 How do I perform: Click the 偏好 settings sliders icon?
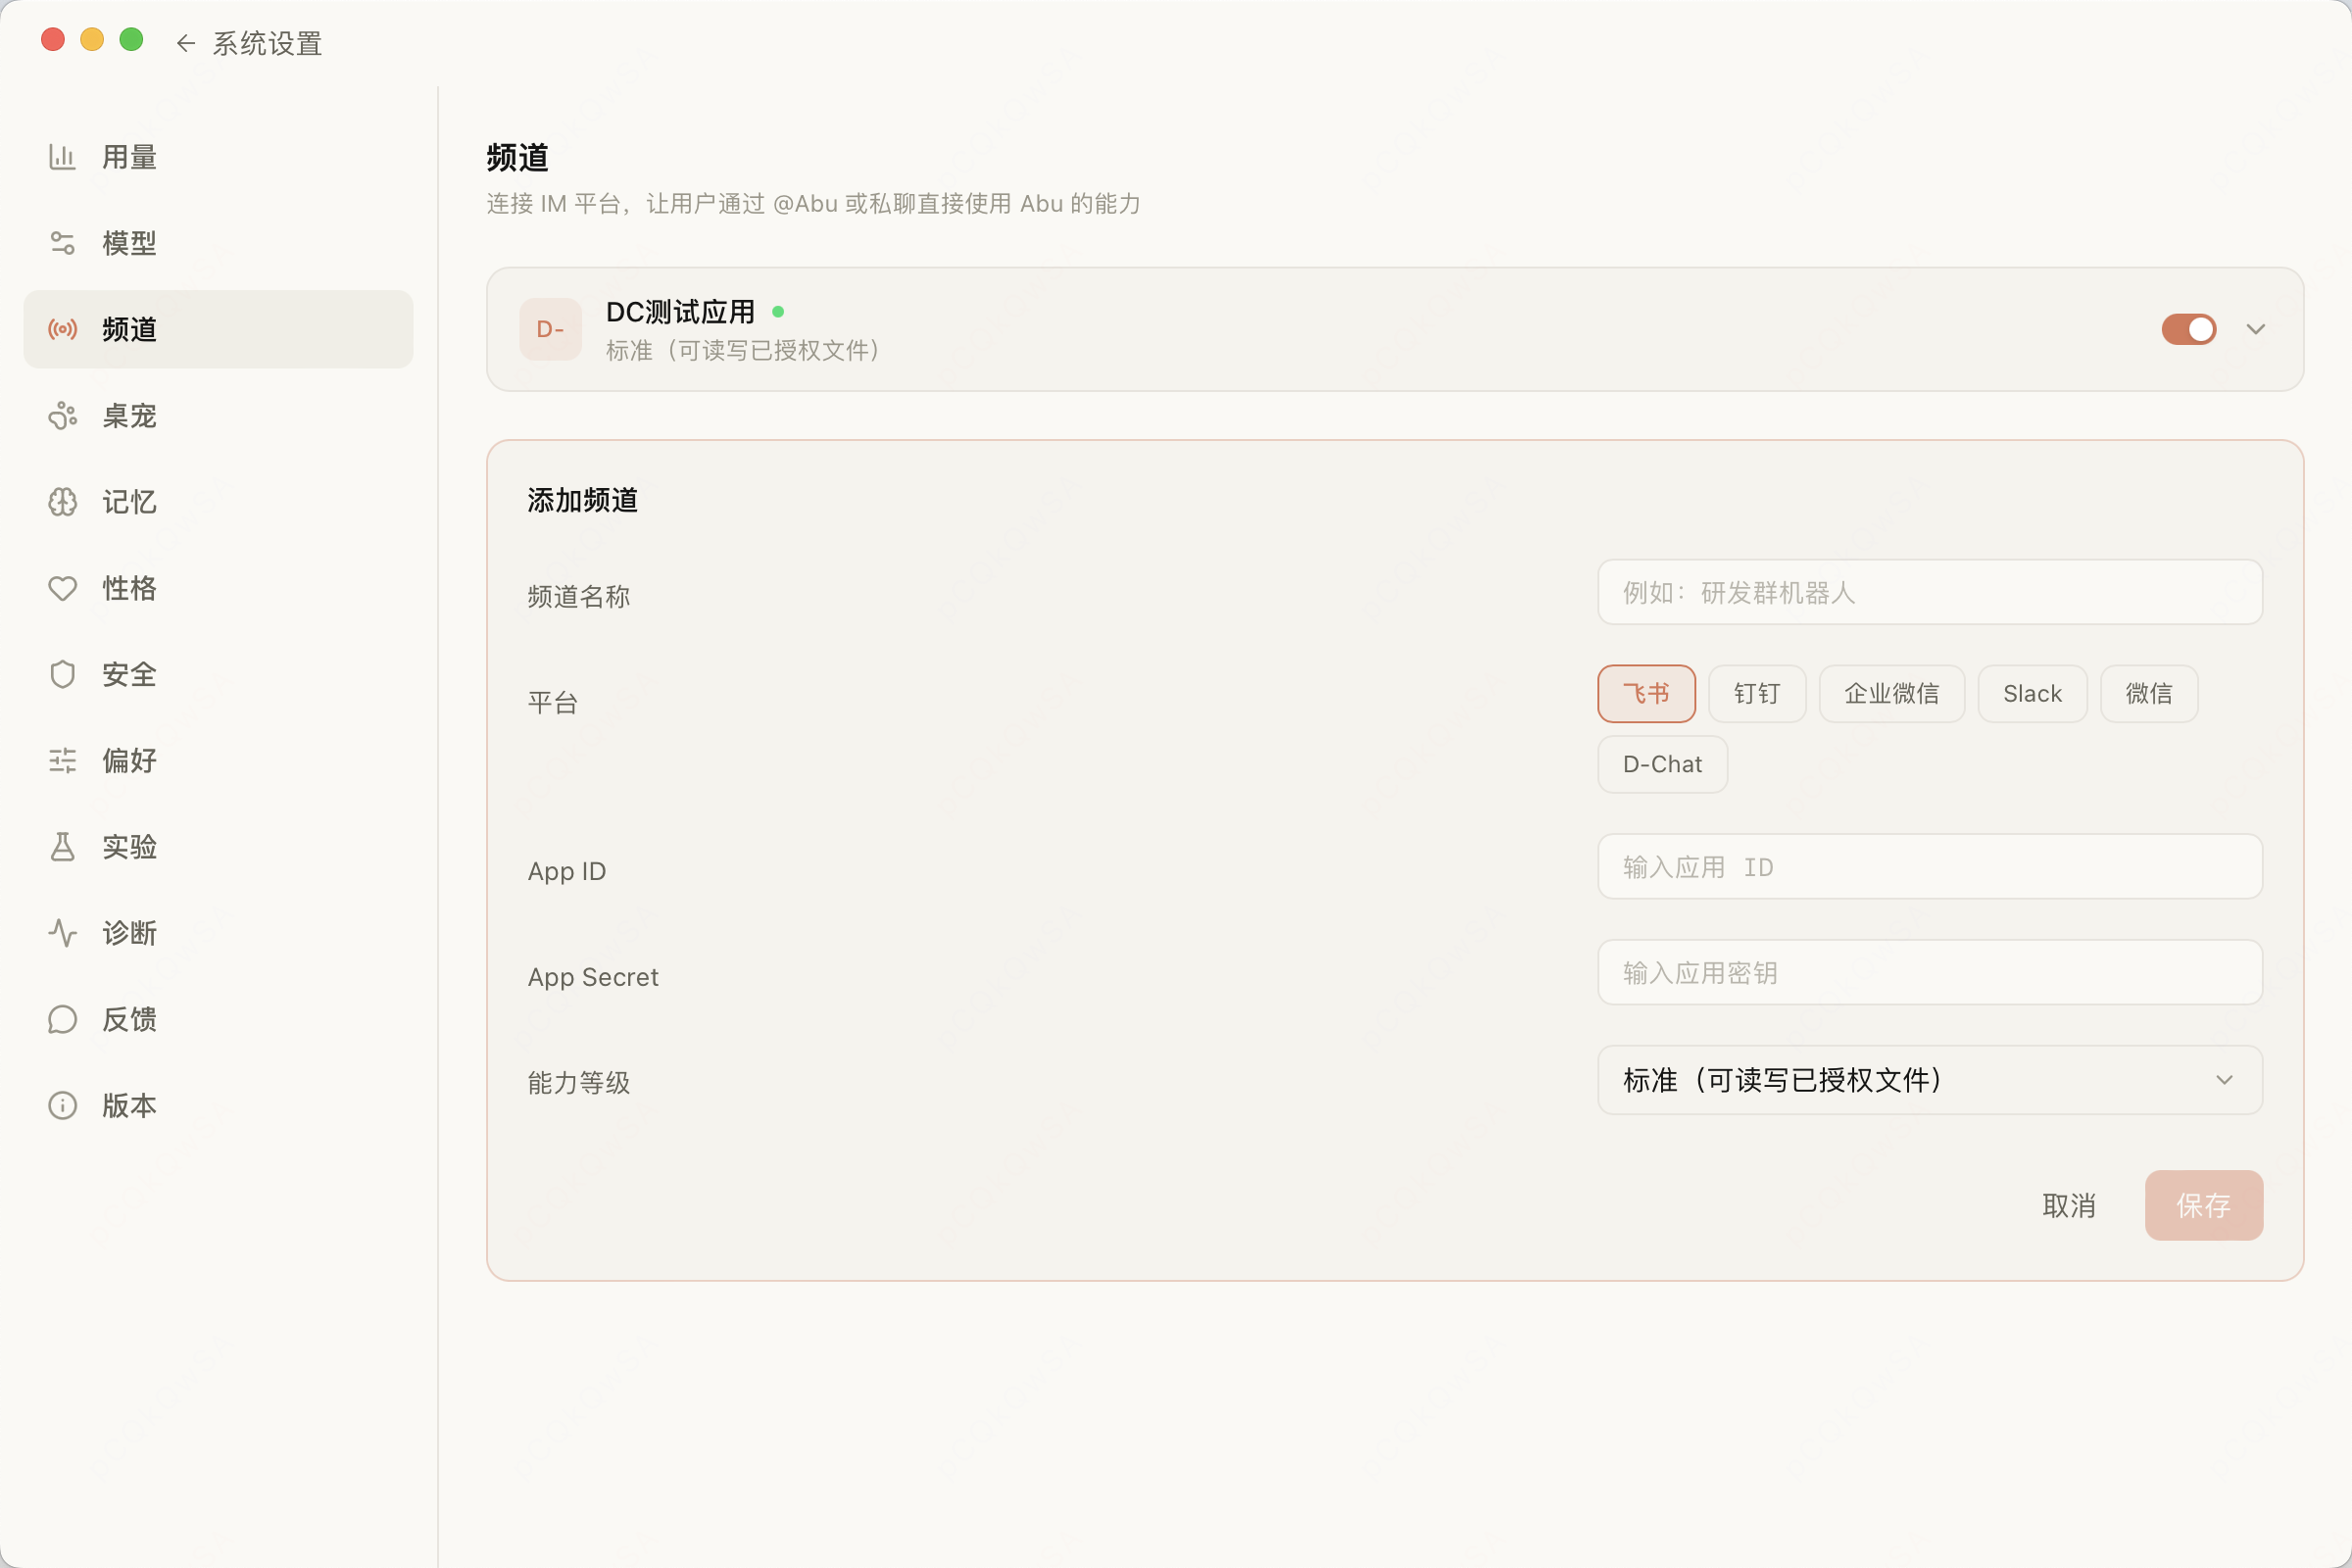pos(62,760)
